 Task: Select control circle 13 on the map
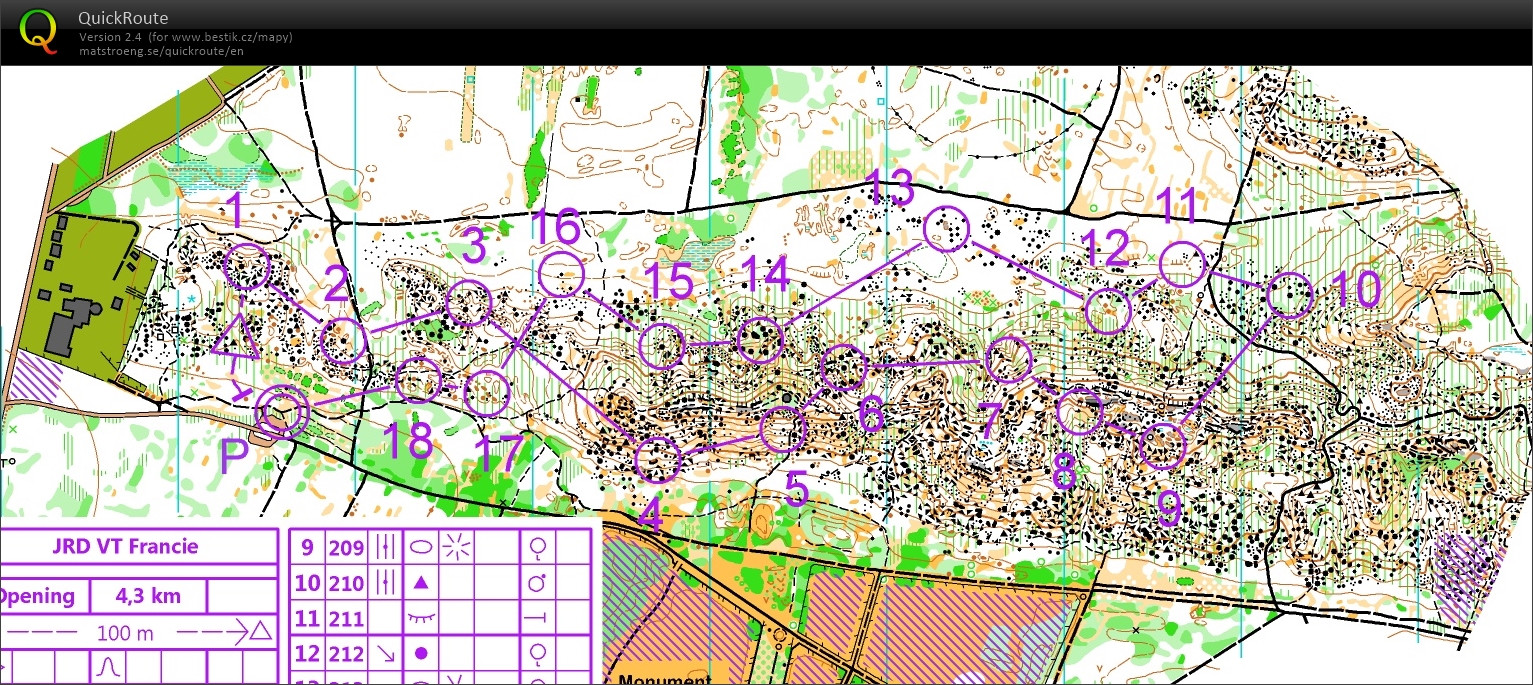point(945,229)
